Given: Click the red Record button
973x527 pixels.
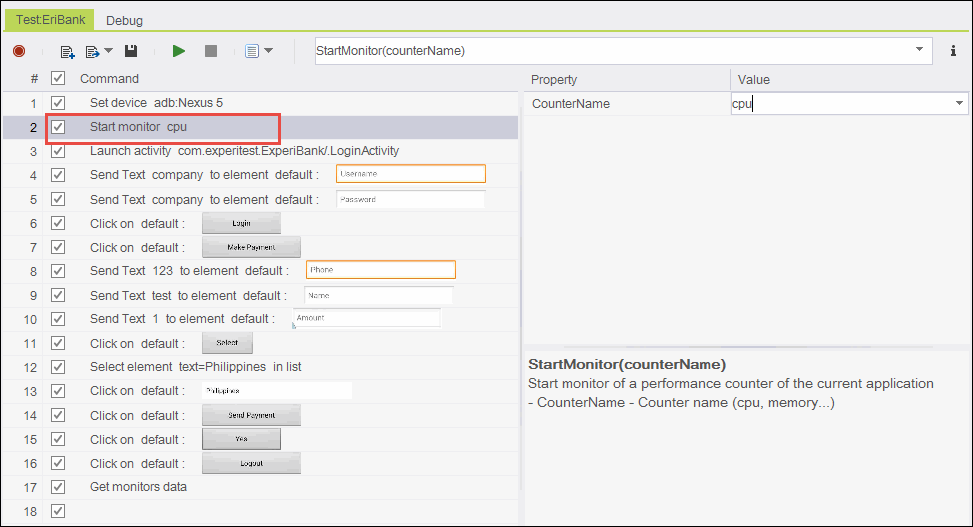Looking at the screenshot, I should [x=19, y=51].
